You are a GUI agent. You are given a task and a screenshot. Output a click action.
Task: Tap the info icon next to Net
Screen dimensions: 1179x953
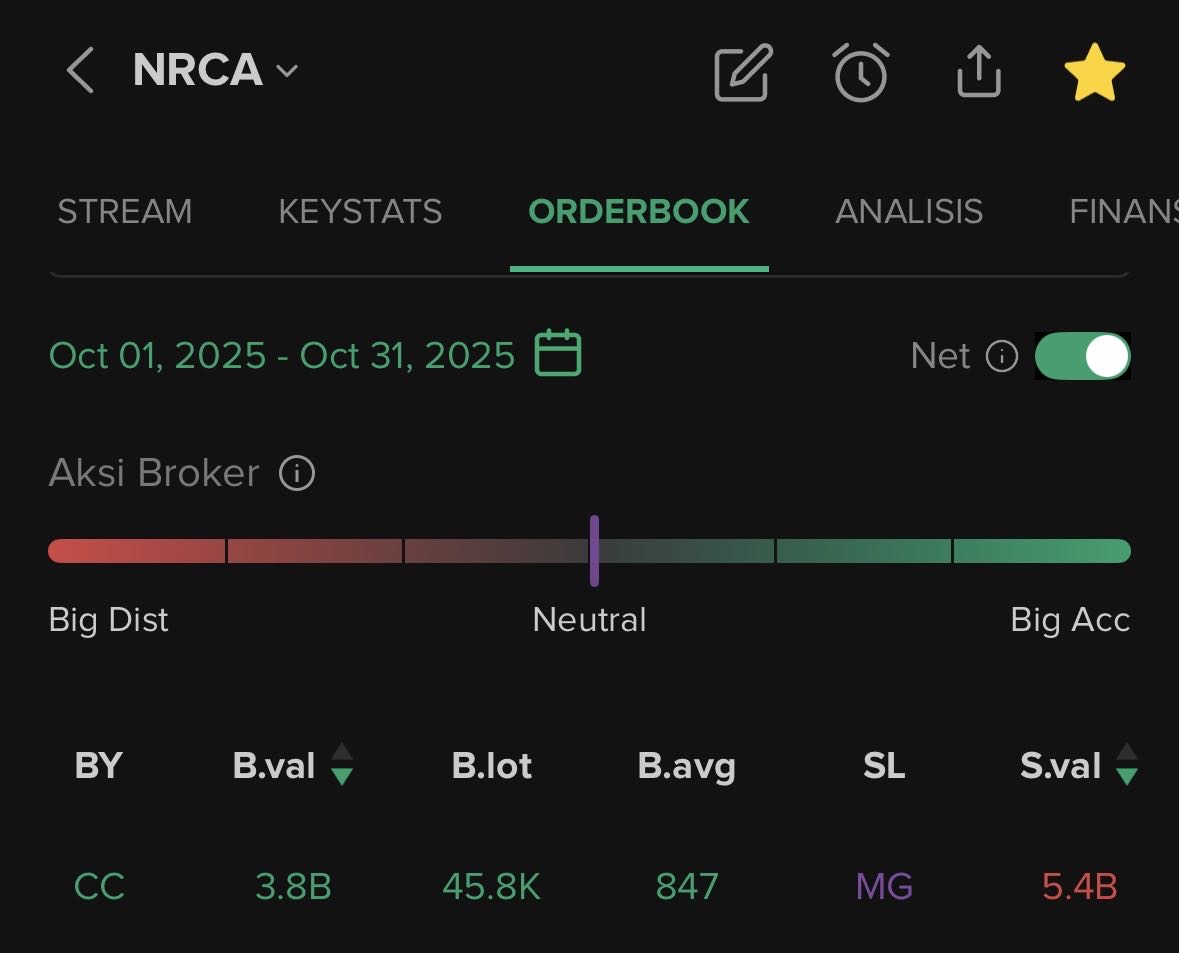pyautogui.click(x=1001, y=356)
